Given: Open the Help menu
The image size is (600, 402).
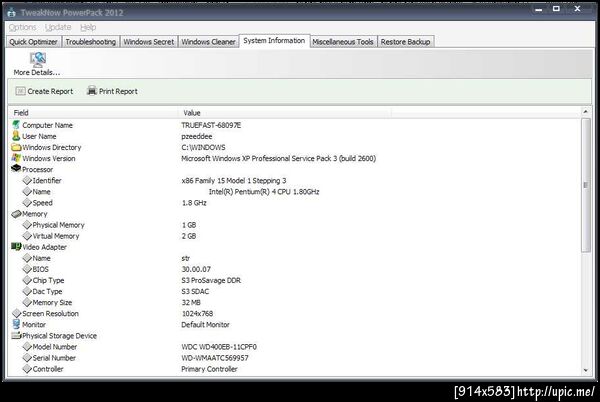Looking at the screenshot, I should click(88, 27).
